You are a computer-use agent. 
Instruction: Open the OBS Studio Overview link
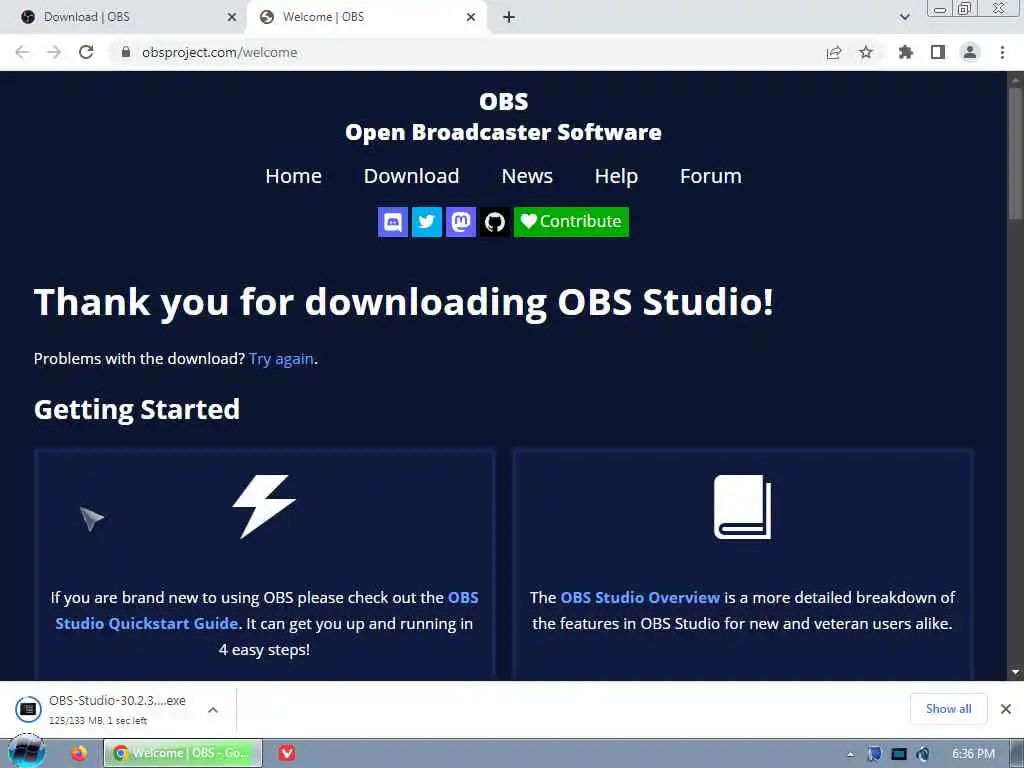[640, 598]
